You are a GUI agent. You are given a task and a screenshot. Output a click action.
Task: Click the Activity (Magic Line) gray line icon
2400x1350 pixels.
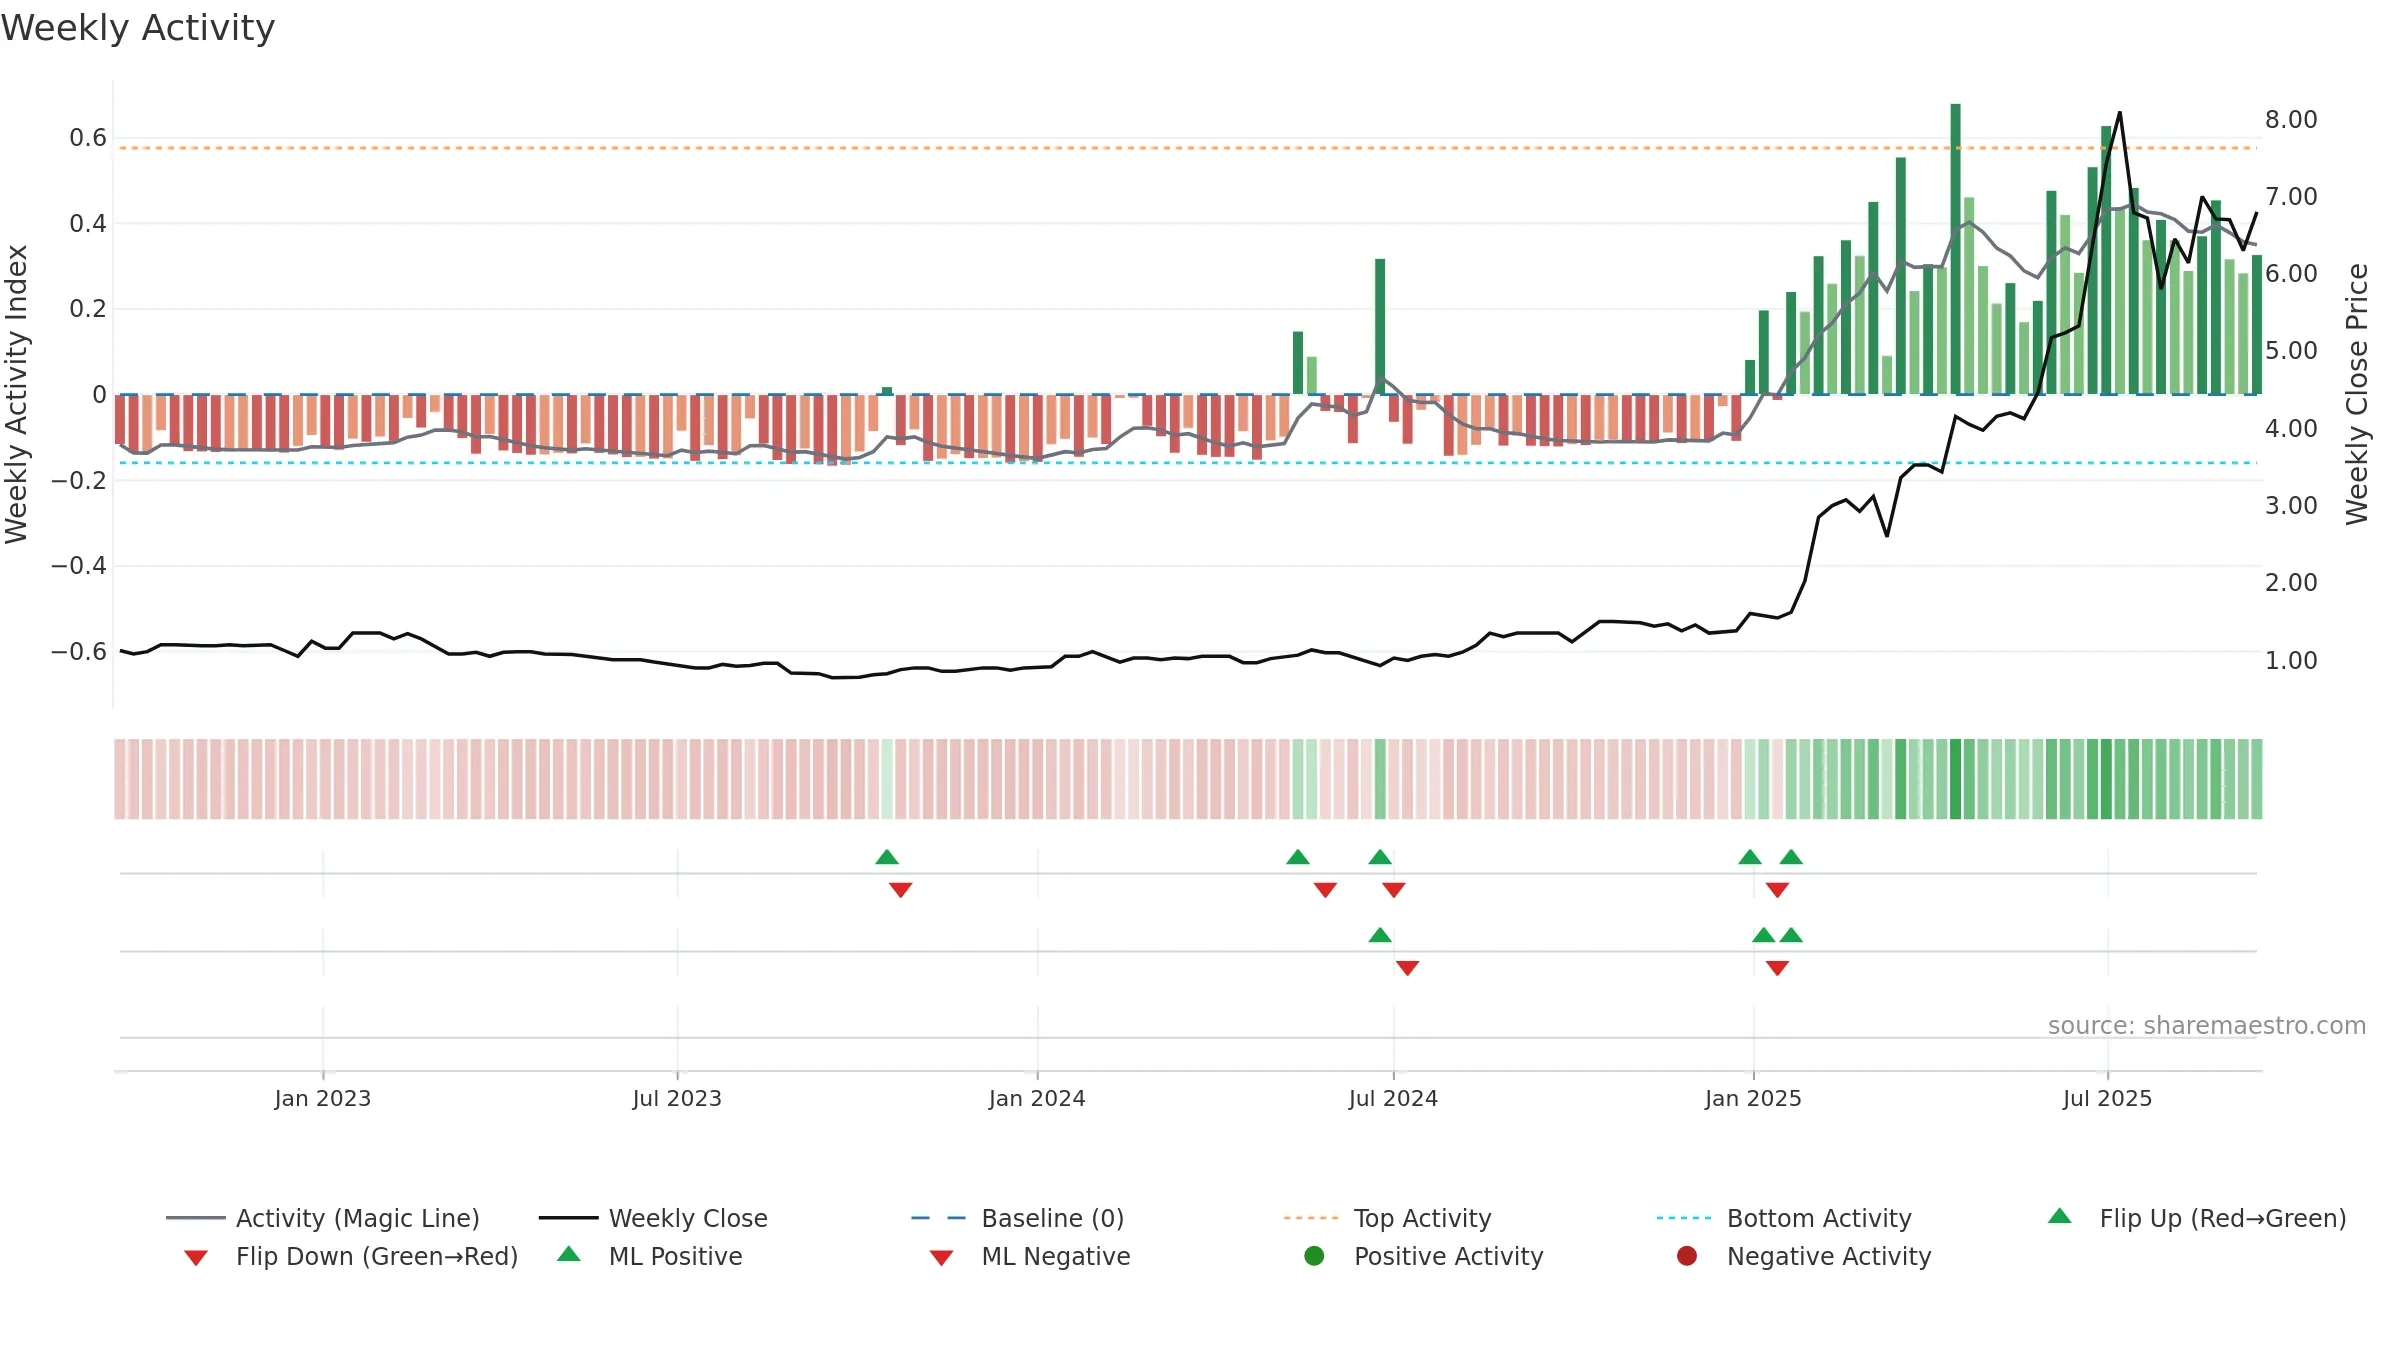[x=196, y=1218]
